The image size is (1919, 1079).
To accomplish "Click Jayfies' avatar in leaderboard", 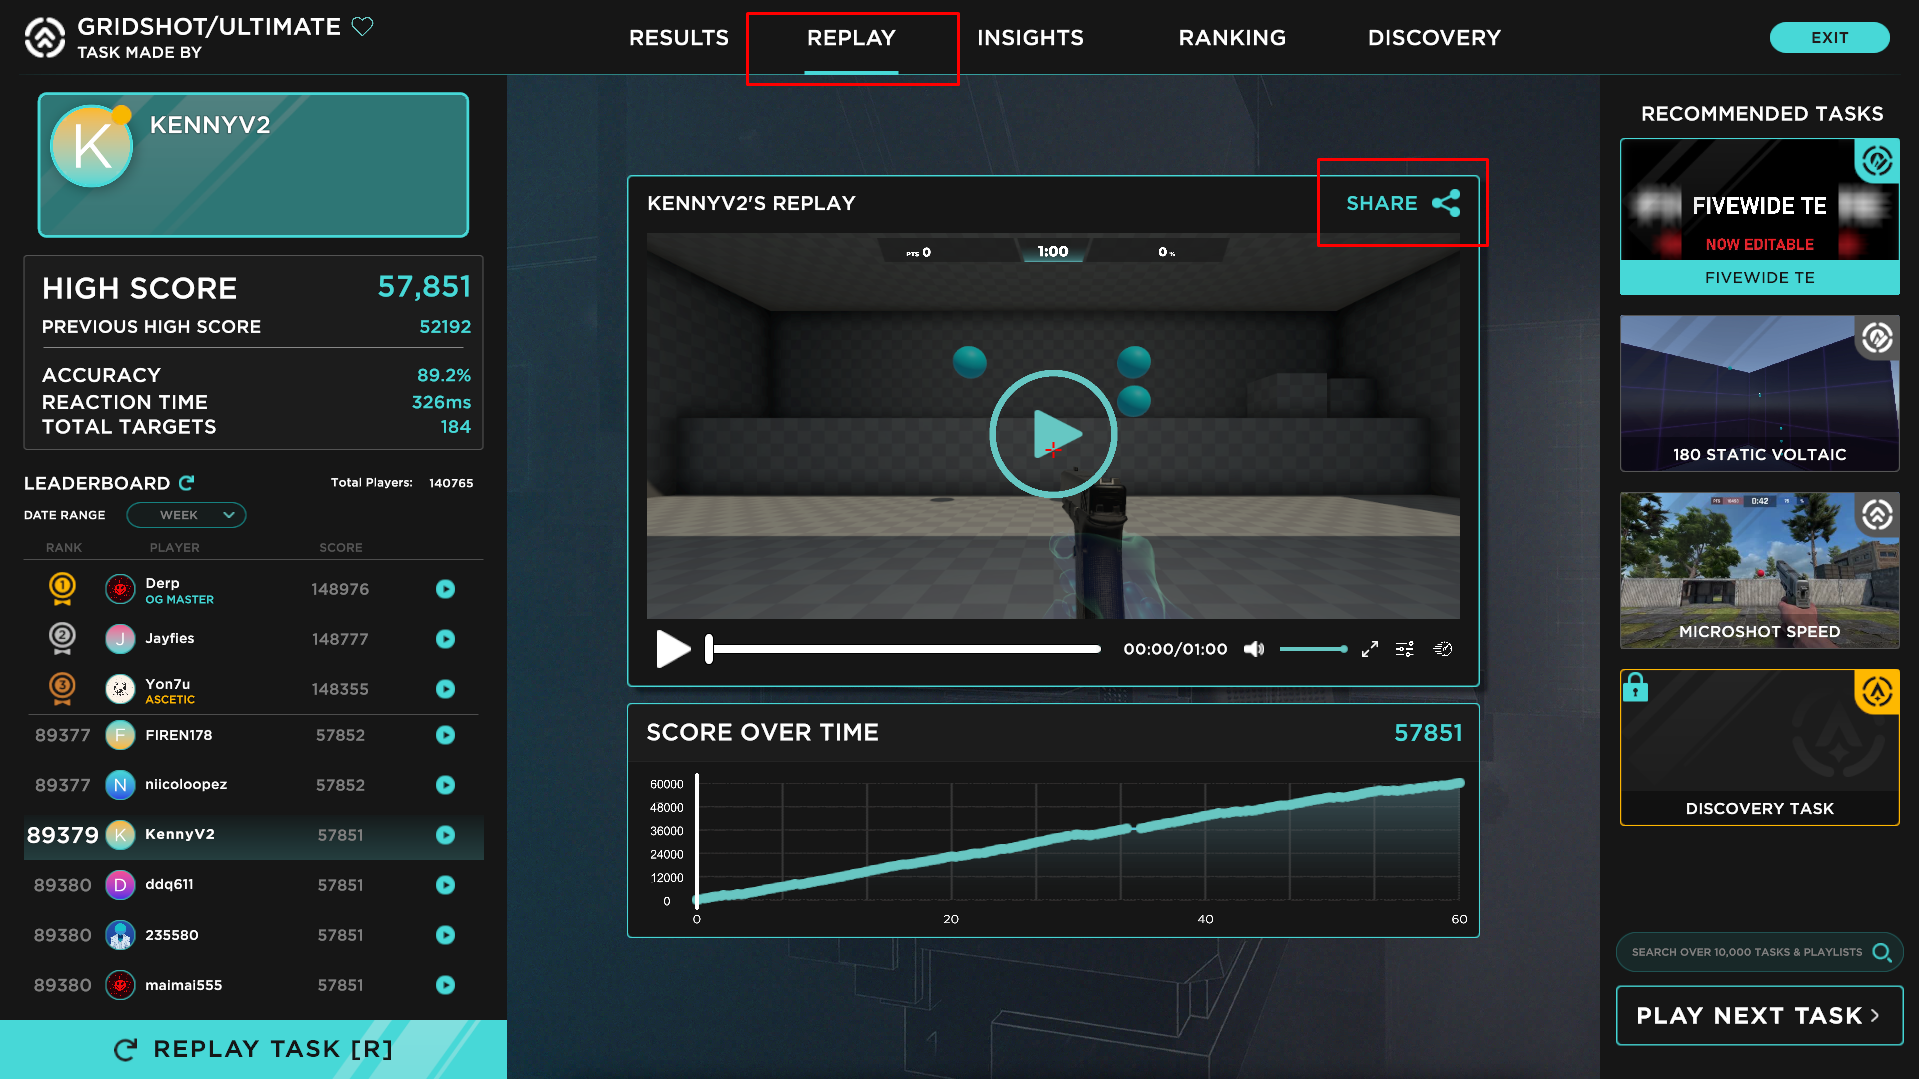I will (x=120, y=639).
